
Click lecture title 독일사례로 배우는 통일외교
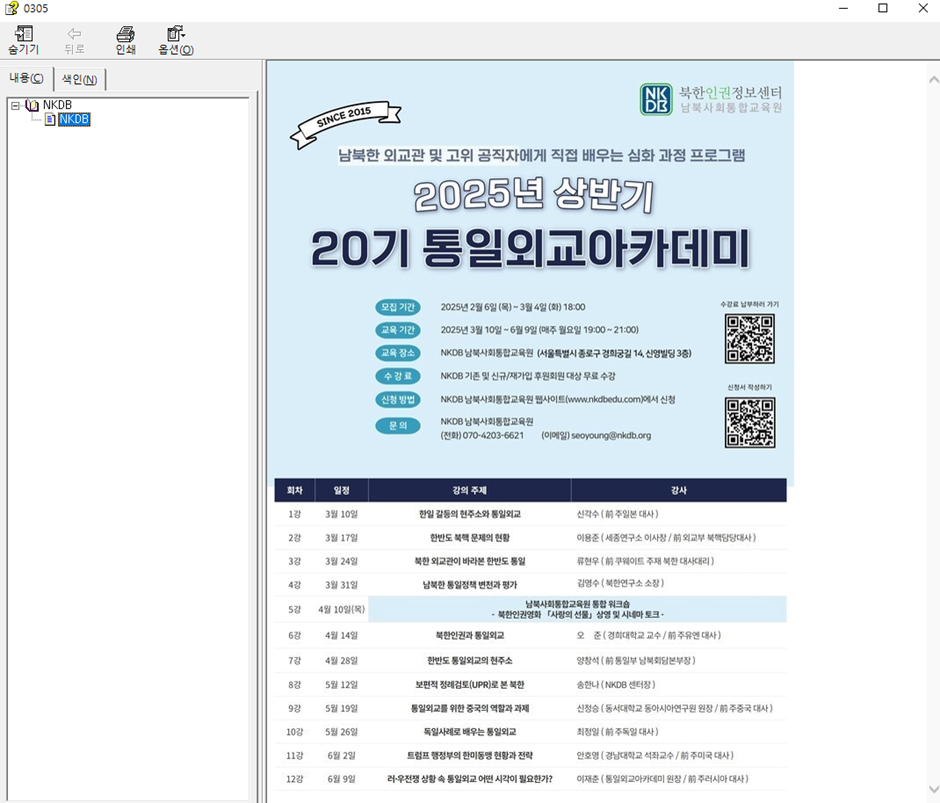[x=469, y=732]
